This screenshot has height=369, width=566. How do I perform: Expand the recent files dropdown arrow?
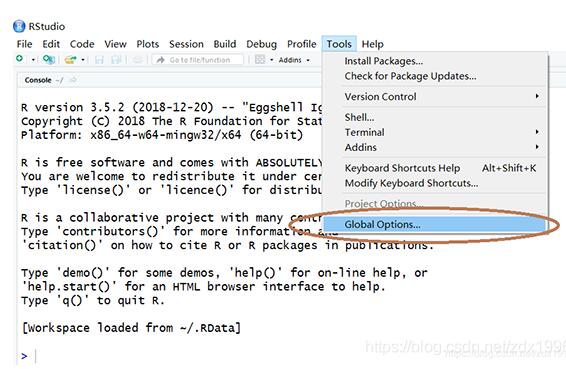(x=83, y=60)
